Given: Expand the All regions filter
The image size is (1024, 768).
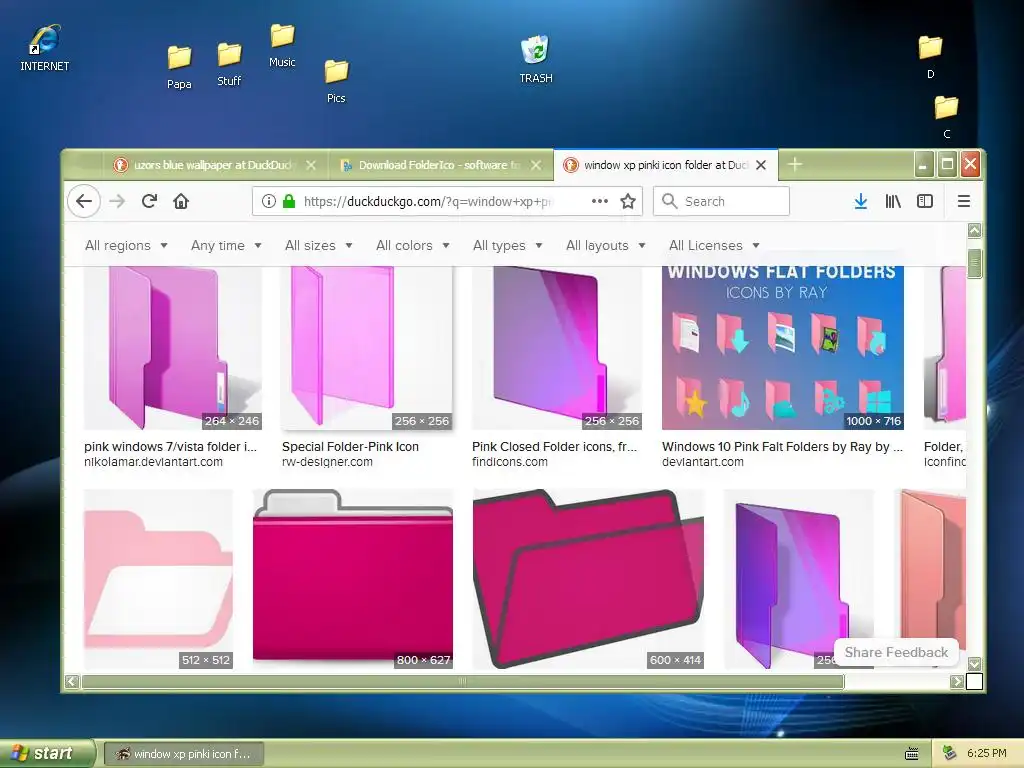Looking at the screenshot, I should pyautogui.click(x=126, y=246).
